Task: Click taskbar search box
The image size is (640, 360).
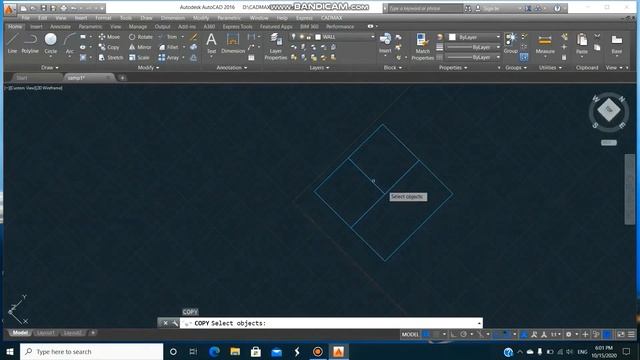Action: pos(91,351)
